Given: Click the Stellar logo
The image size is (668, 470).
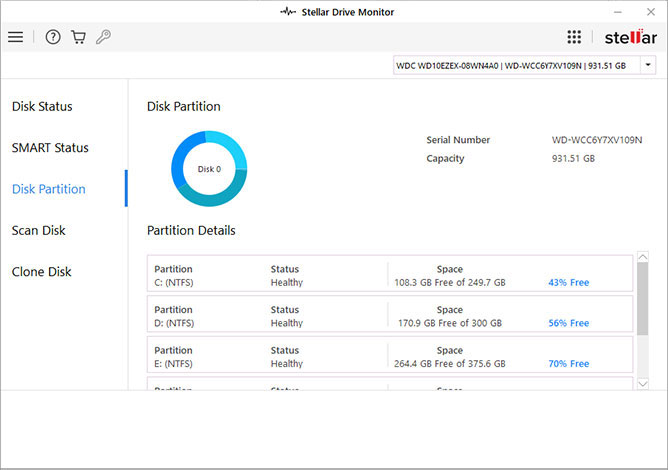Looking at the screenshot, I should pos(631,37).
